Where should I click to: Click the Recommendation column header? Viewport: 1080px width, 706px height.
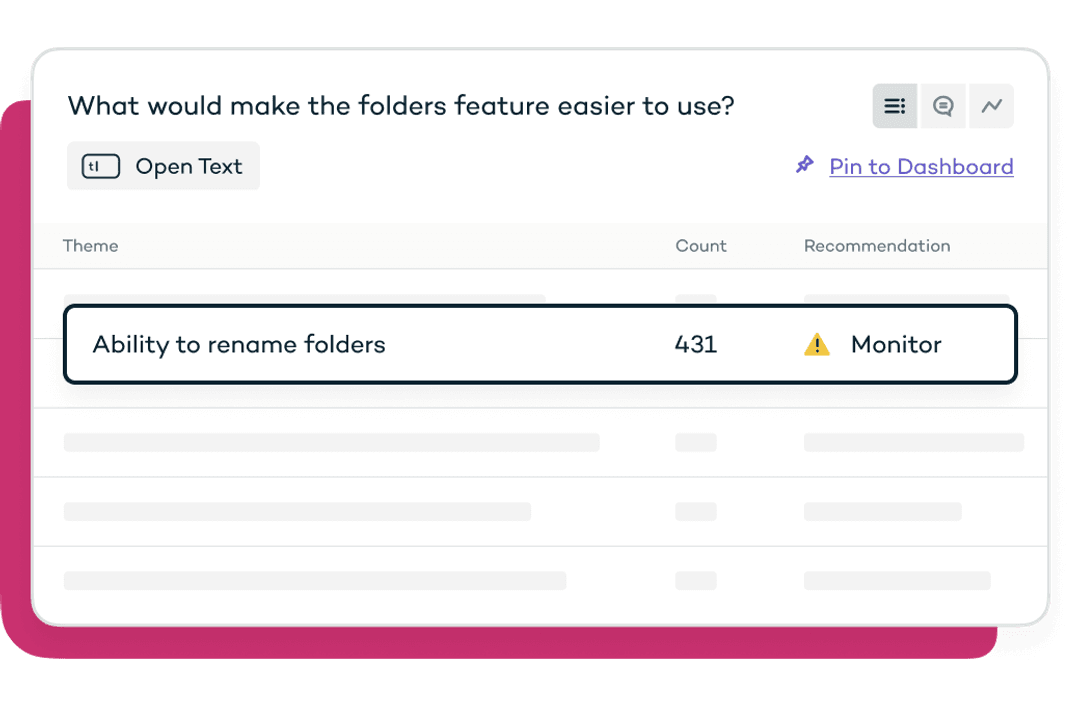[877, 246]
